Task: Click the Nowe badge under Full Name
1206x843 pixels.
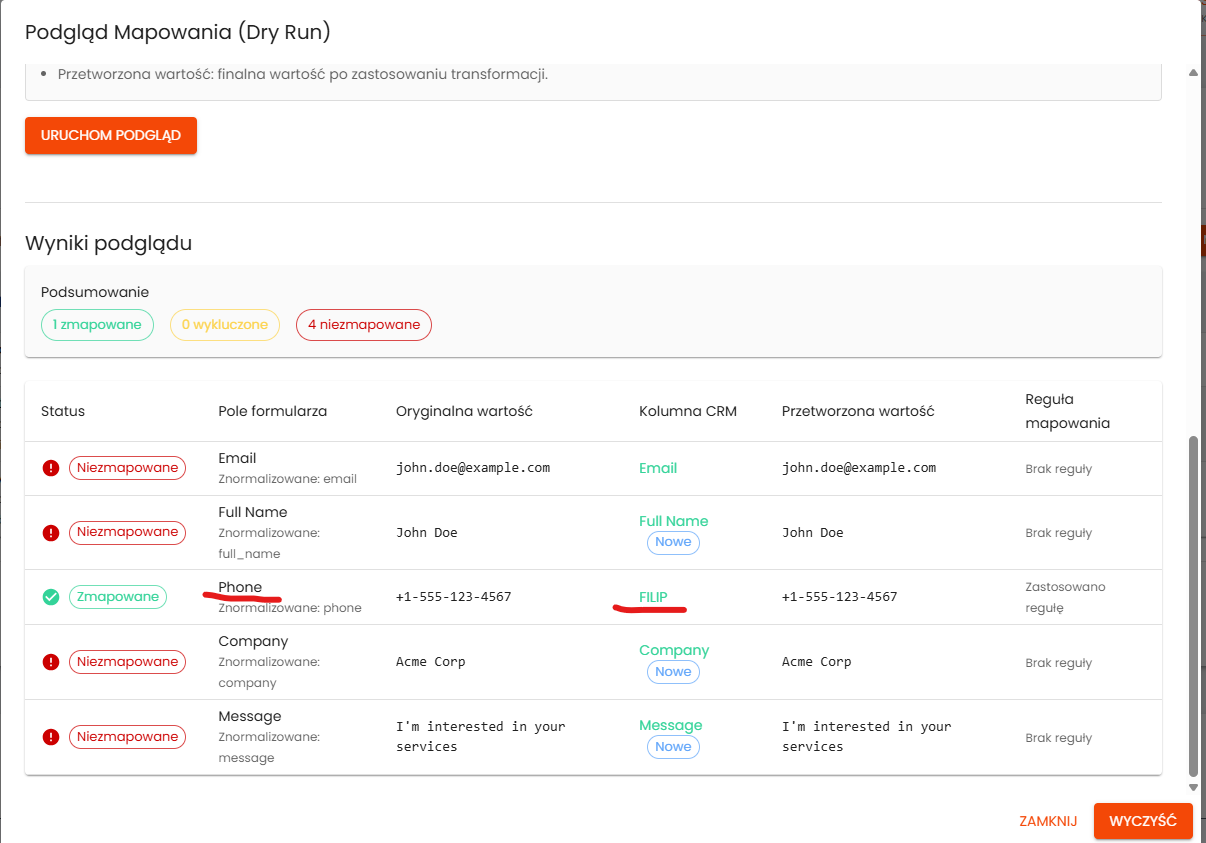Action: coord(673,542)
